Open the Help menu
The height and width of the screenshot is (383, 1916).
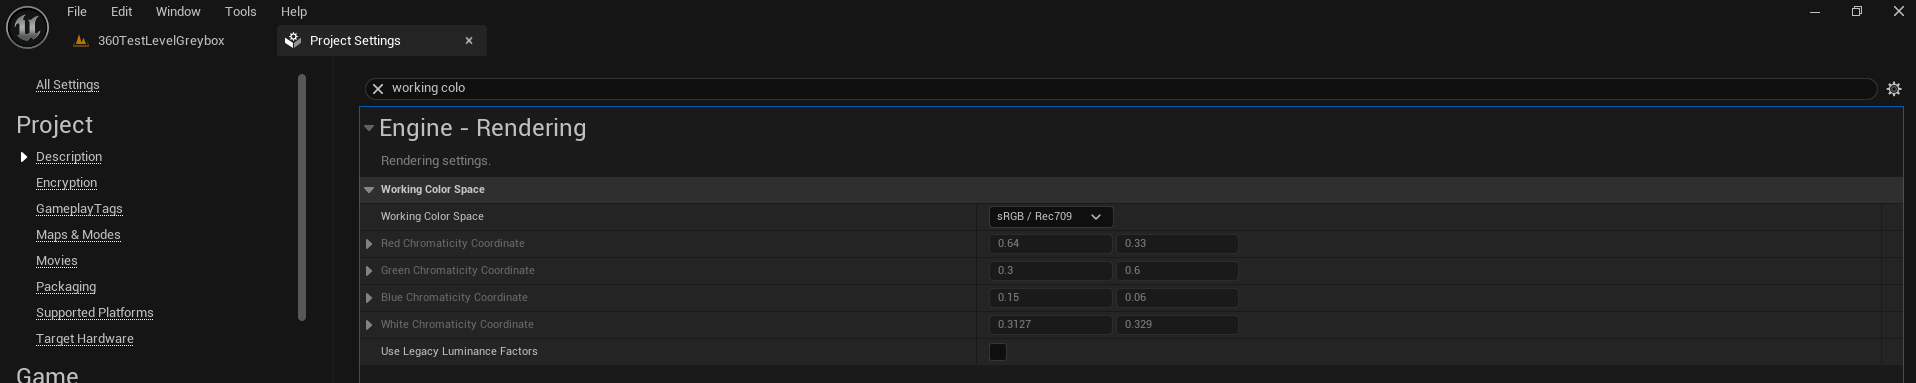(x=294, y=12)
